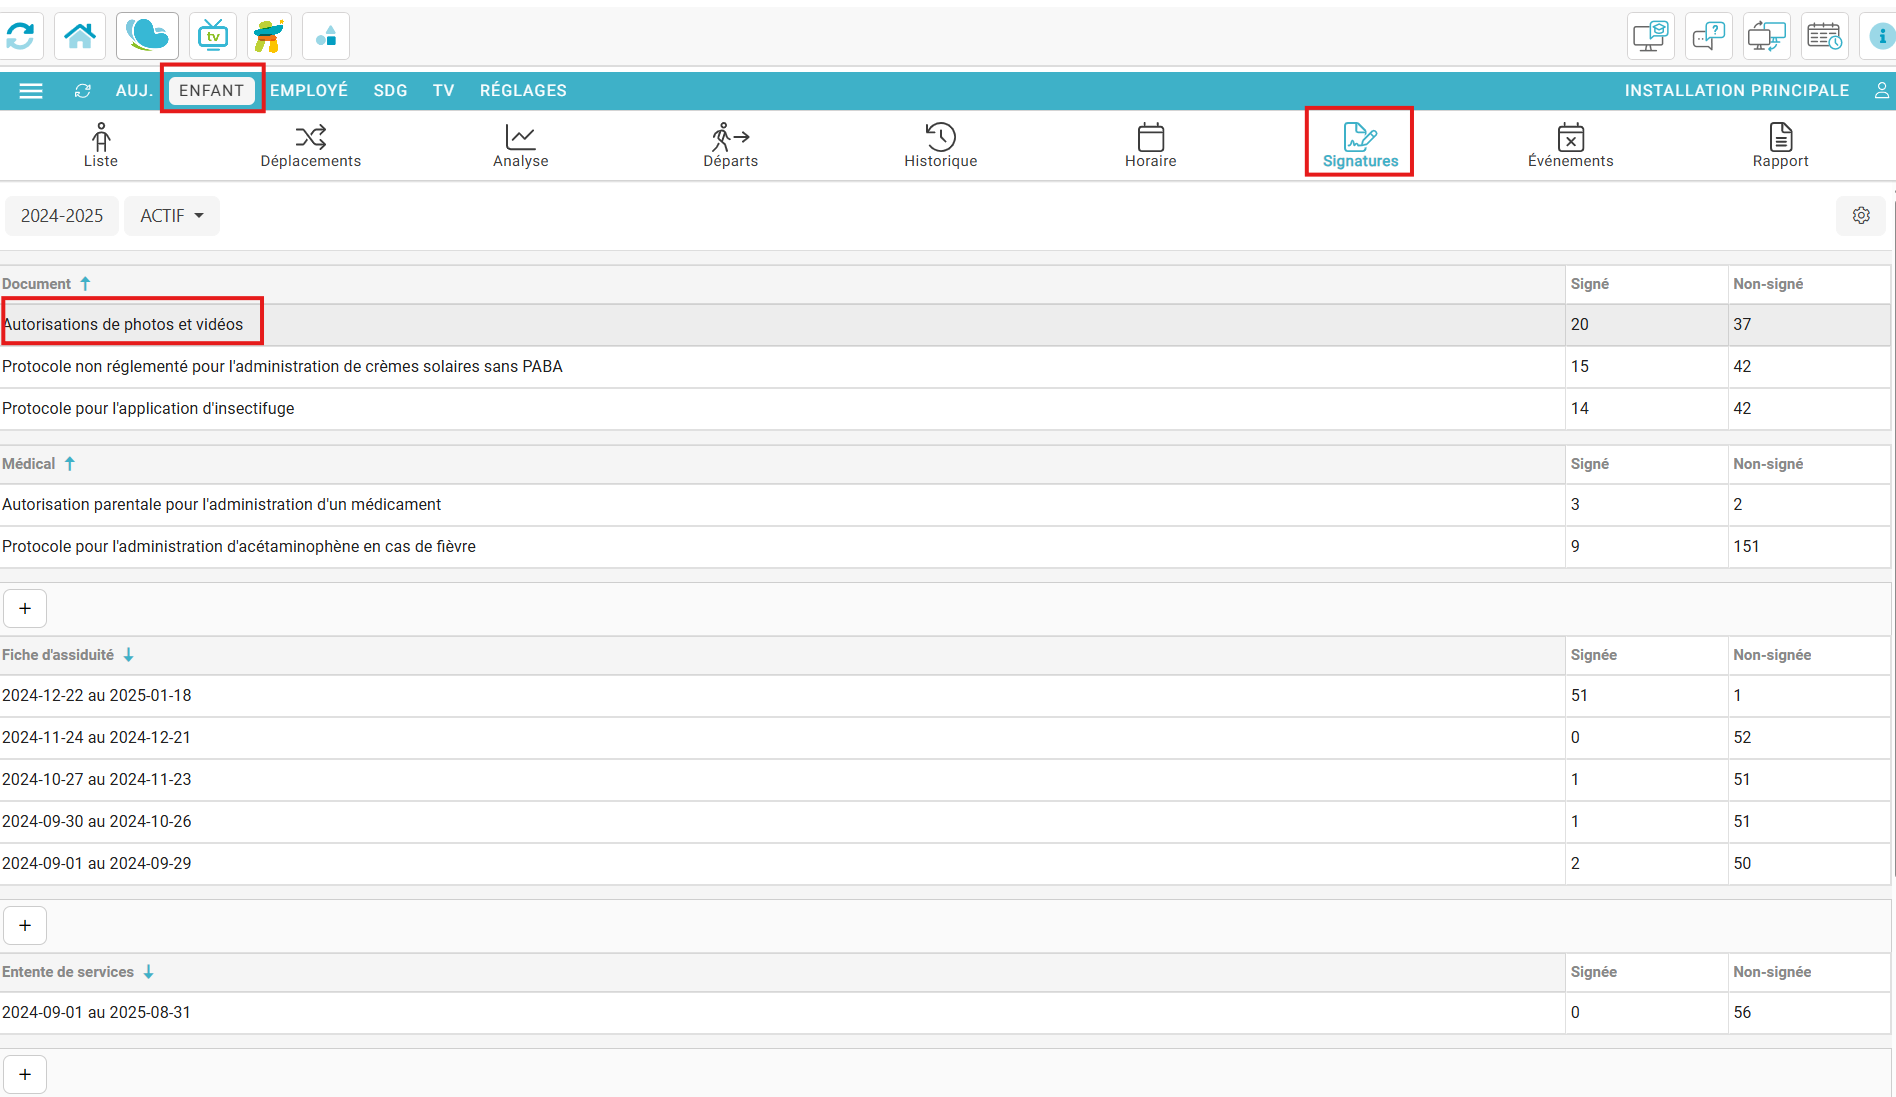Select Protocole pour l'application d'insectifuge row

(x=148, y=409)
